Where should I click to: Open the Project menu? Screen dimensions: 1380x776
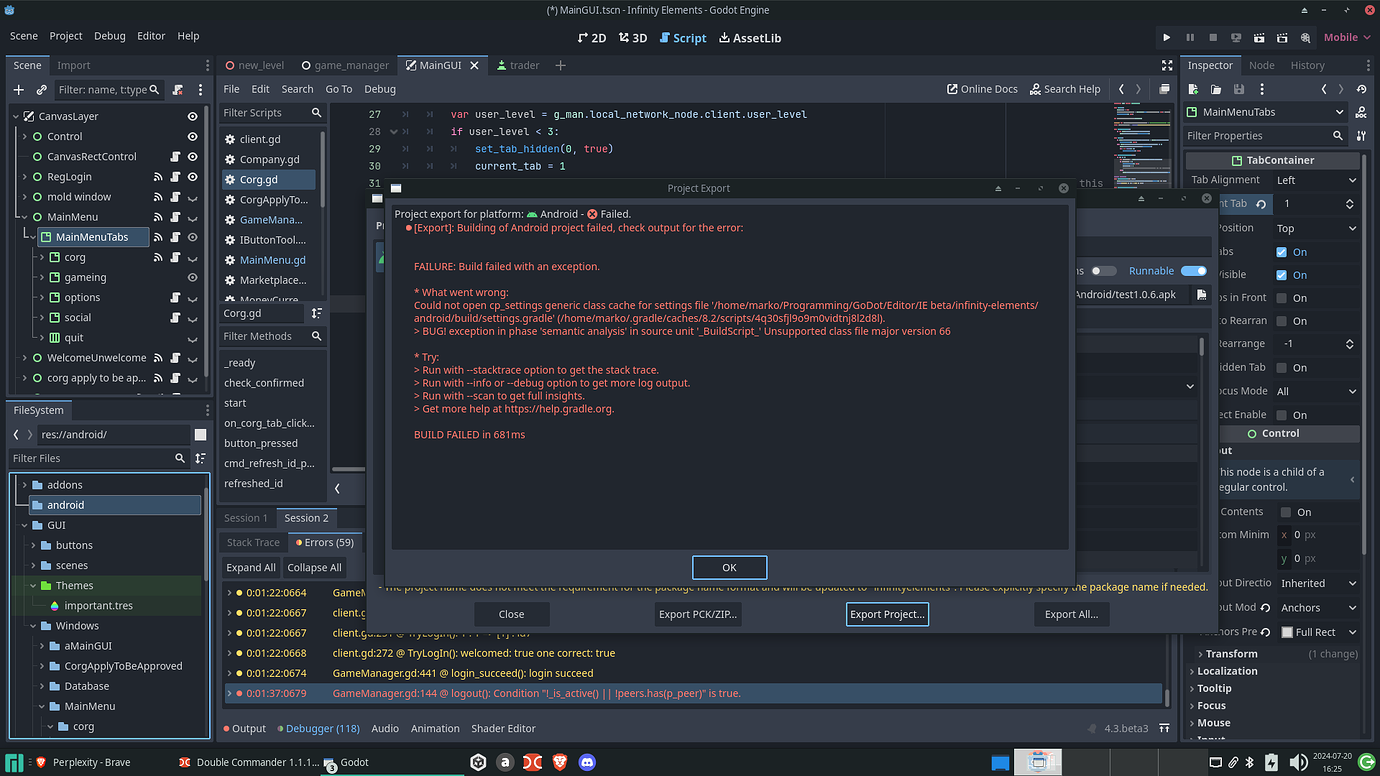tap(66, 36)
